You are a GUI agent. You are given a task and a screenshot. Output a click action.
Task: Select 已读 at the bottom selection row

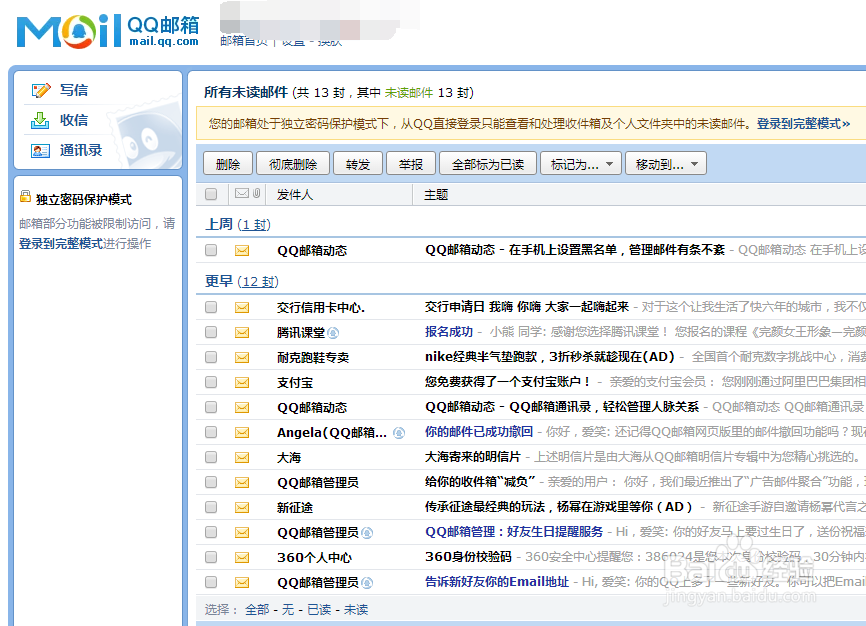pos(319,609)
